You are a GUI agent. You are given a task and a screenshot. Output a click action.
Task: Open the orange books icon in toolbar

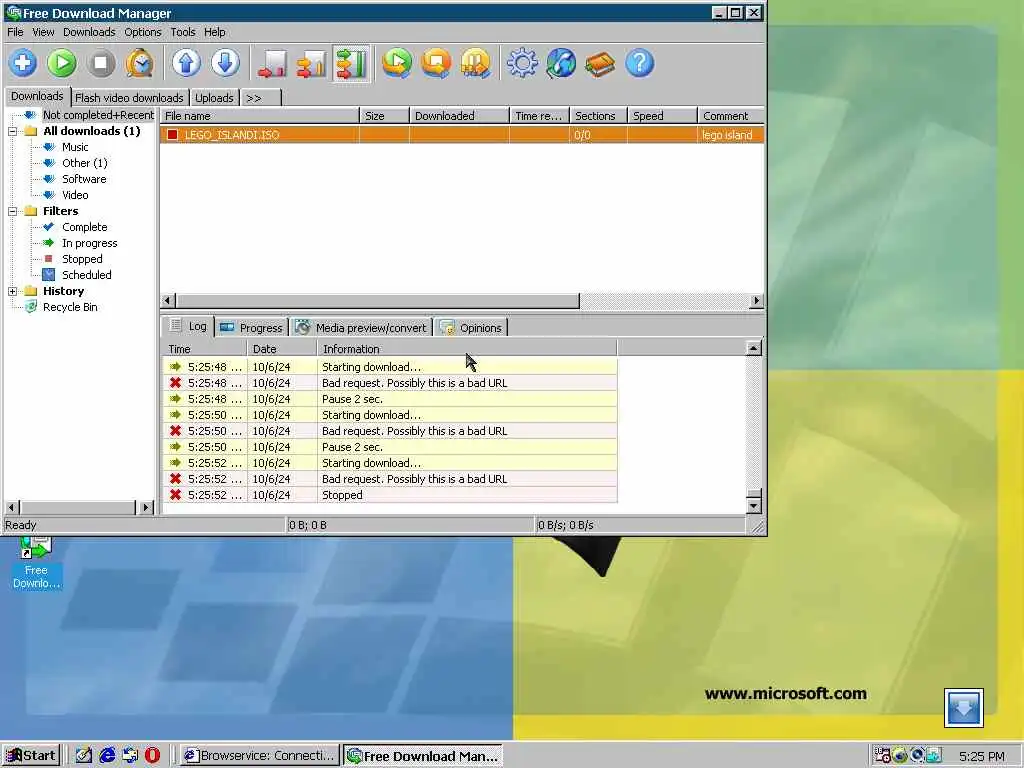(600, 64)
